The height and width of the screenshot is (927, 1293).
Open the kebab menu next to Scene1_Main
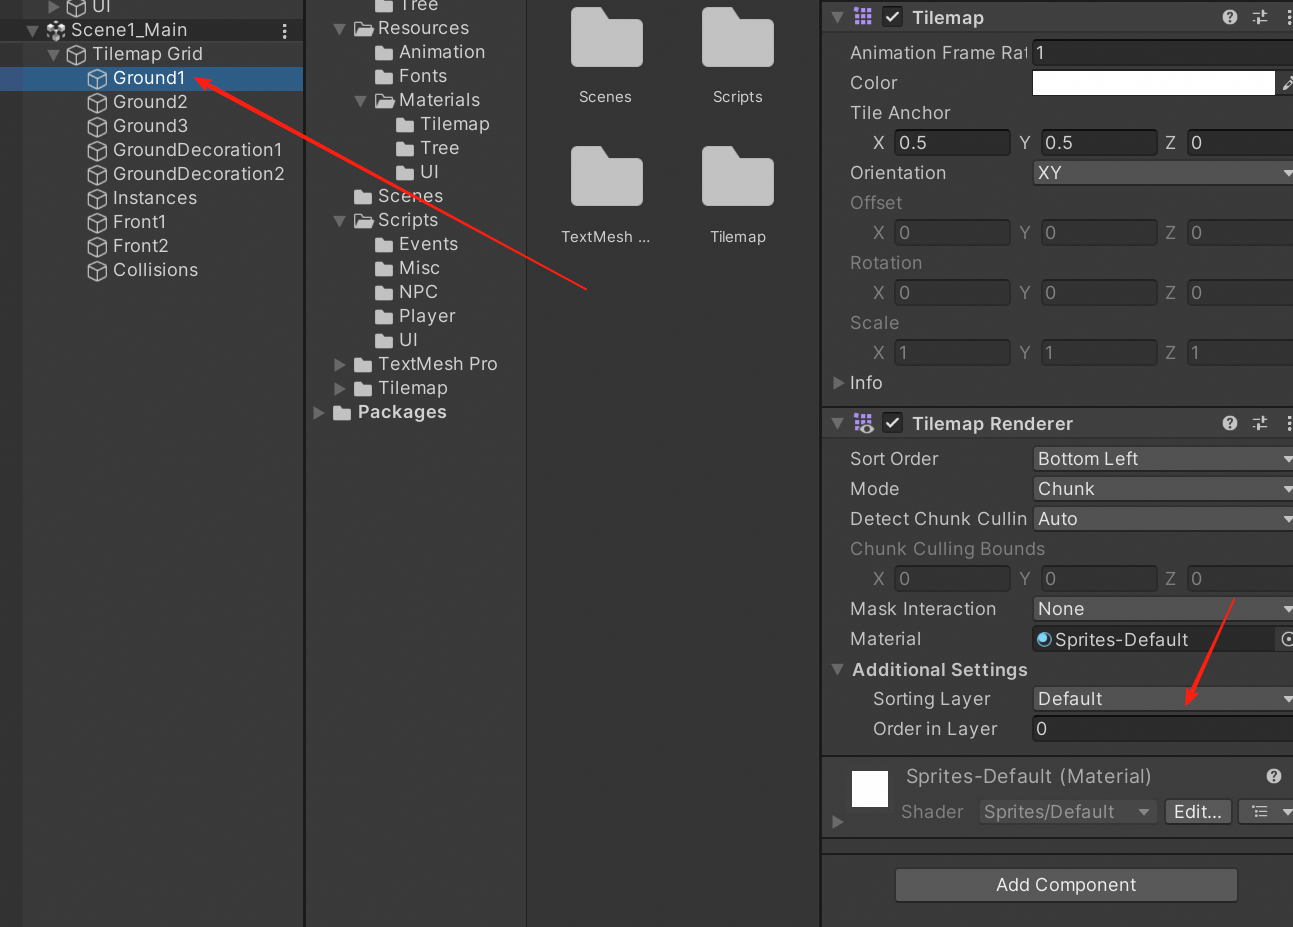[284, 29]
